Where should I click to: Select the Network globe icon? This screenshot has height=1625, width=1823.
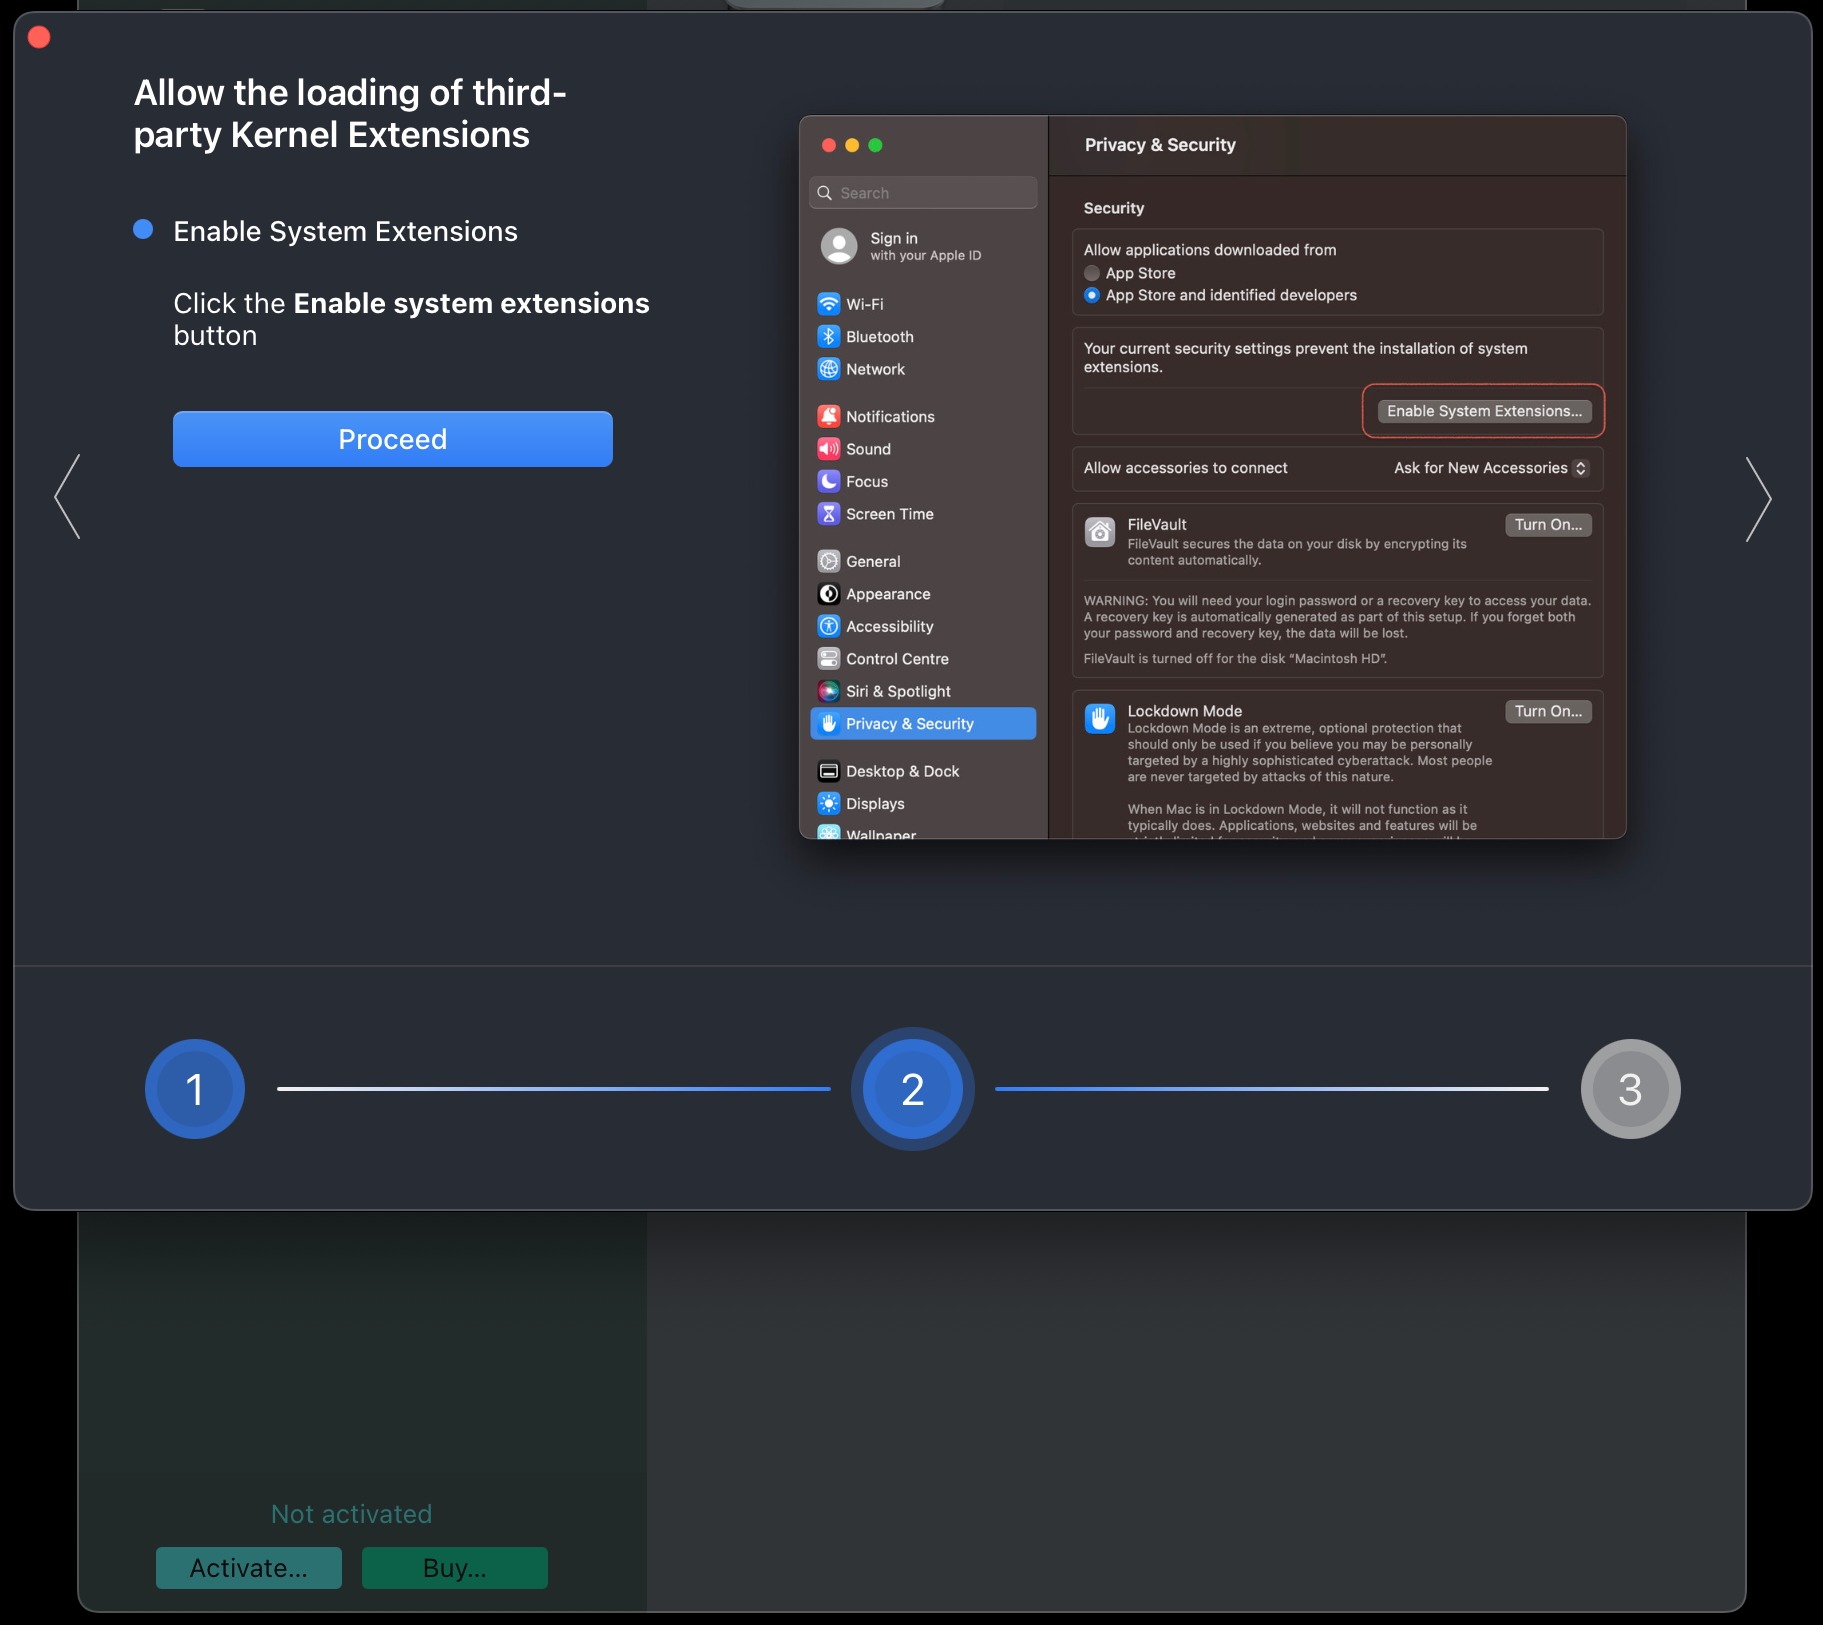(829, 369)
